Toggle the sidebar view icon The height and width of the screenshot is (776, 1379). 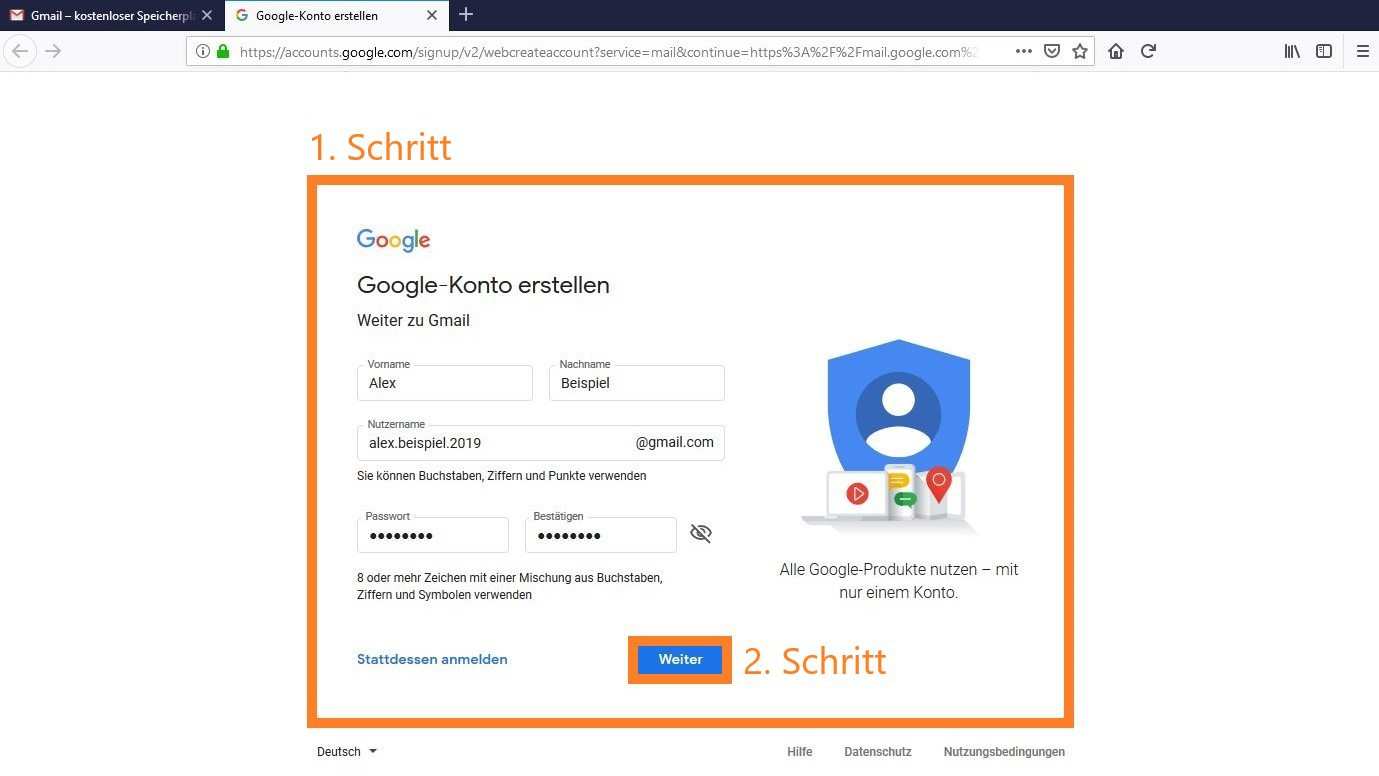[1324, 51]
